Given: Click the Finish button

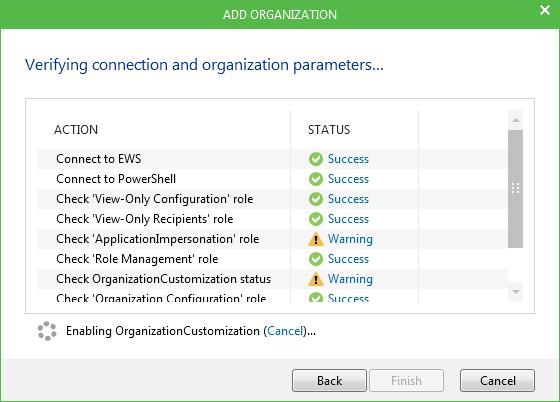Looking at the screenshot, I should [x=406, y=381].
